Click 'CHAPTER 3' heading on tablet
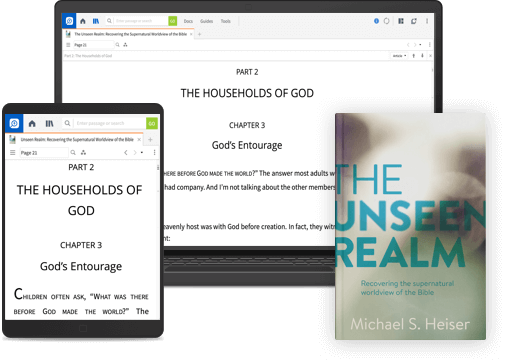 81,245
